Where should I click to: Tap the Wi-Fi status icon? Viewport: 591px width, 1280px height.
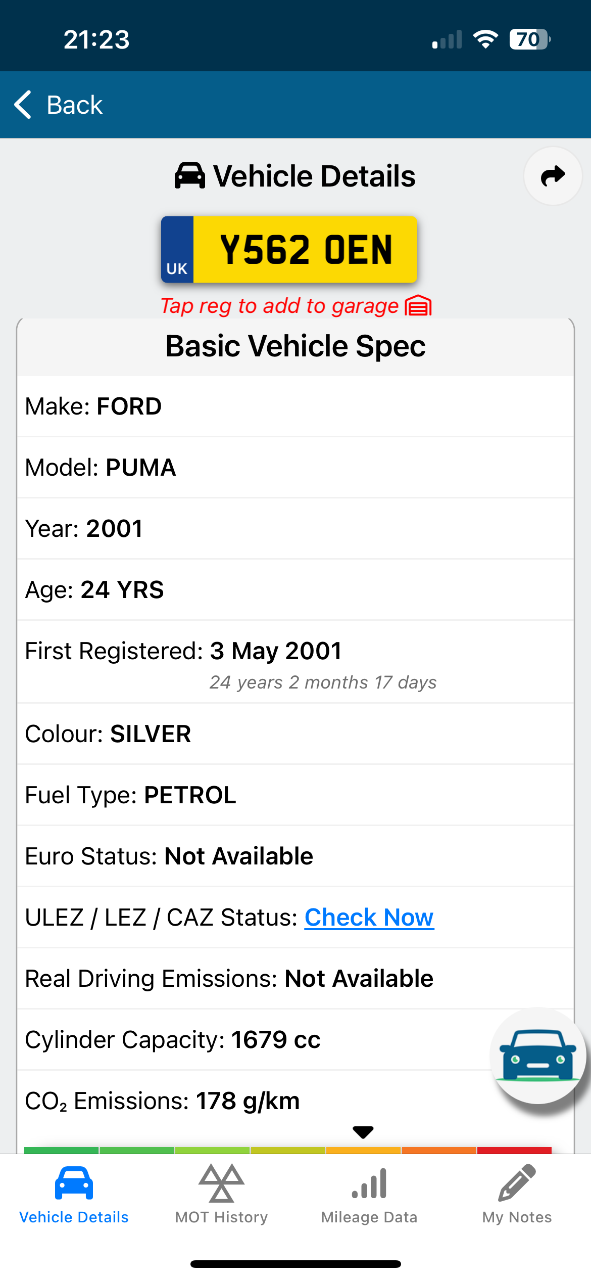click(486, 40)
